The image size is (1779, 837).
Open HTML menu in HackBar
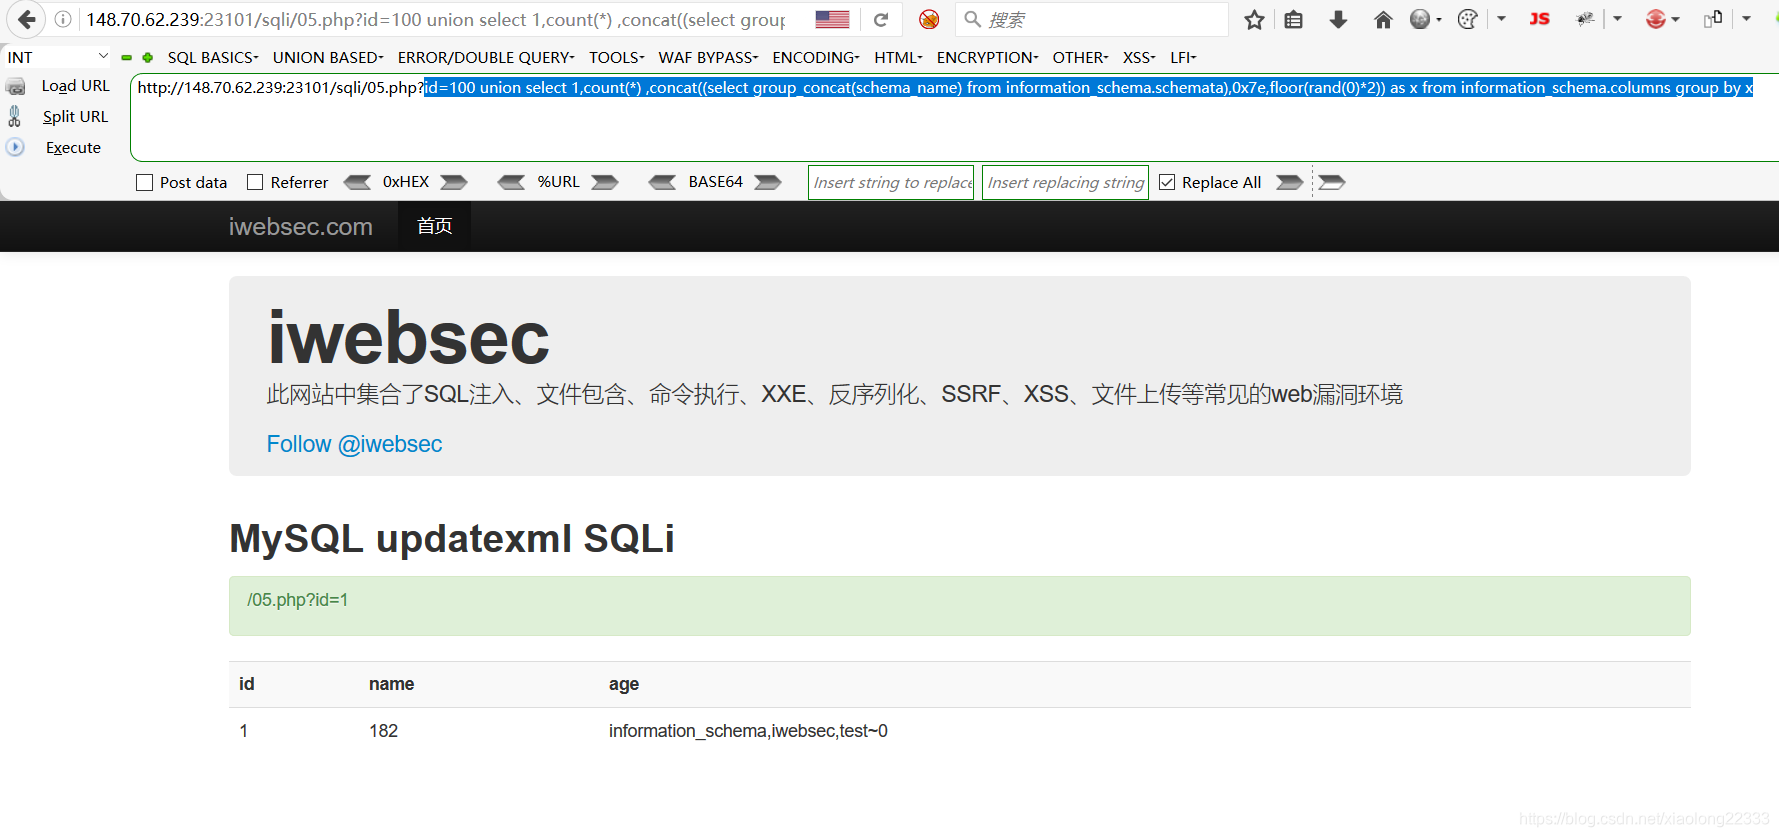pyautogui.click(x=898, y=58)
